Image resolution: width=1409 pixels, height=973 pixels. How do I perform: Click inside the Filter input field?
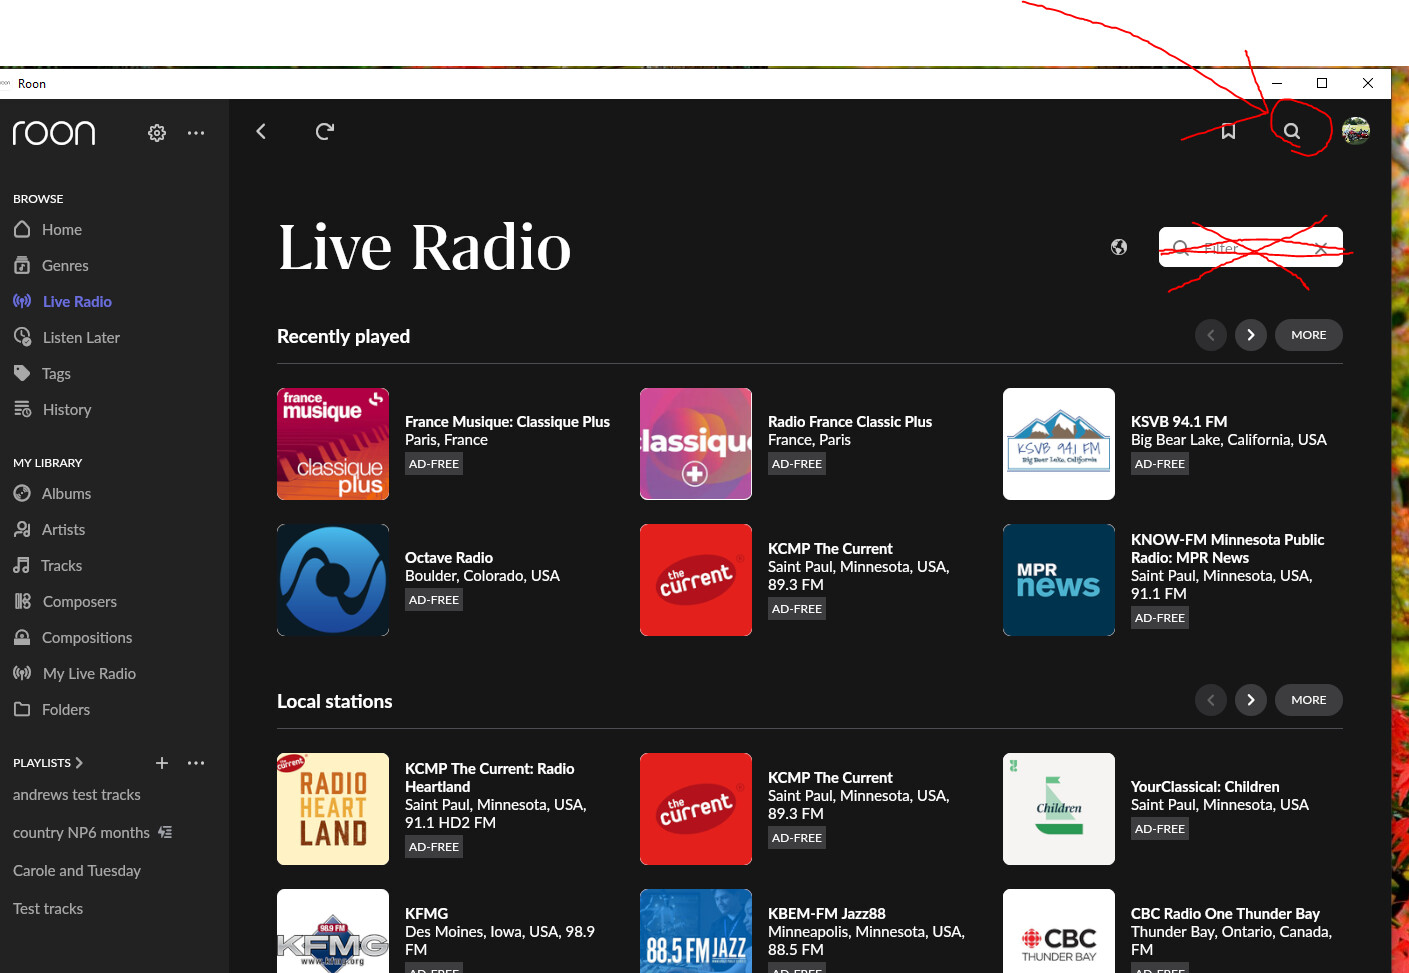coord(1250,247)
